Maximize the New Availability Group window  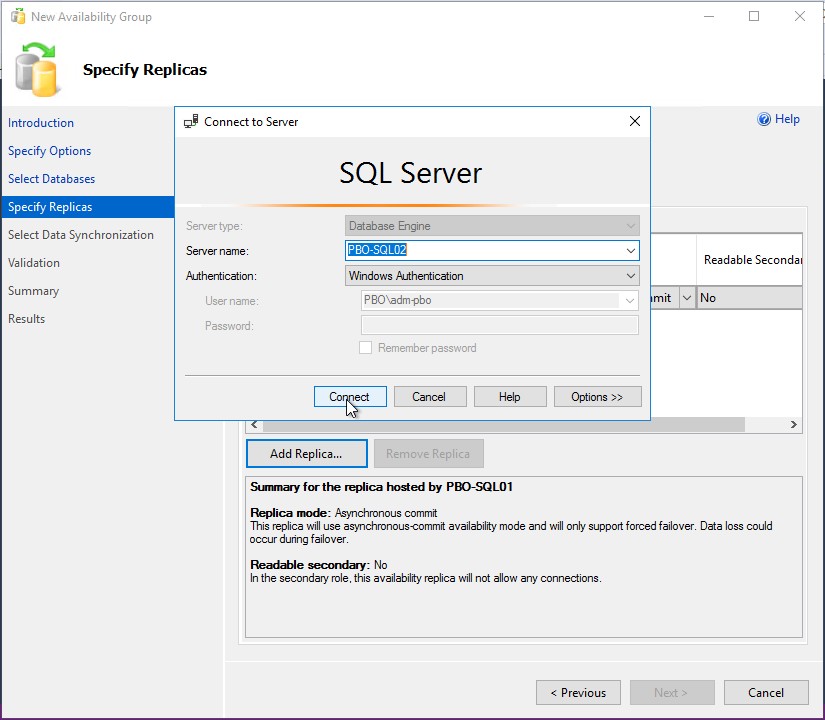(x=754, y=16)
